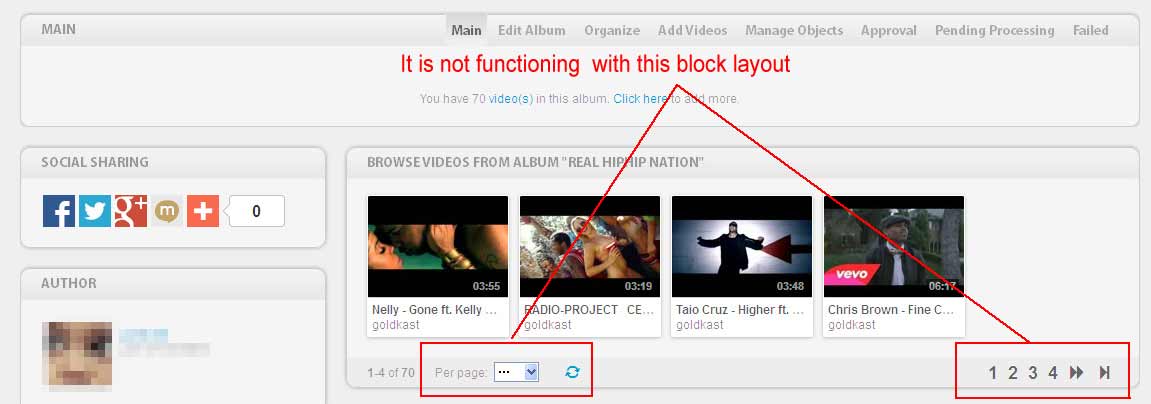Click the 'Click here' link to add more
Image resolution: width=1151 pixels, height=404 pixels.
click(x=640, y=98)
